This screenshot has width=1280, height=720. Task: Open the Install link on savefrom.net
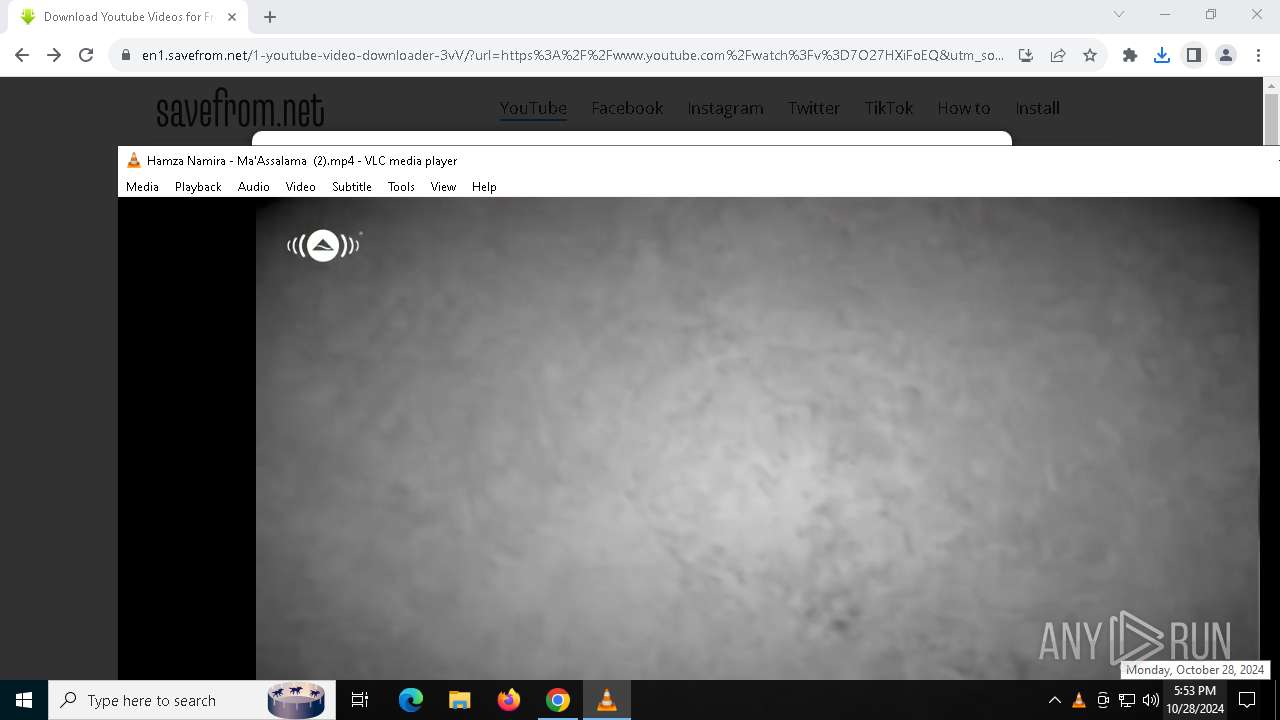click(1037, 108)
